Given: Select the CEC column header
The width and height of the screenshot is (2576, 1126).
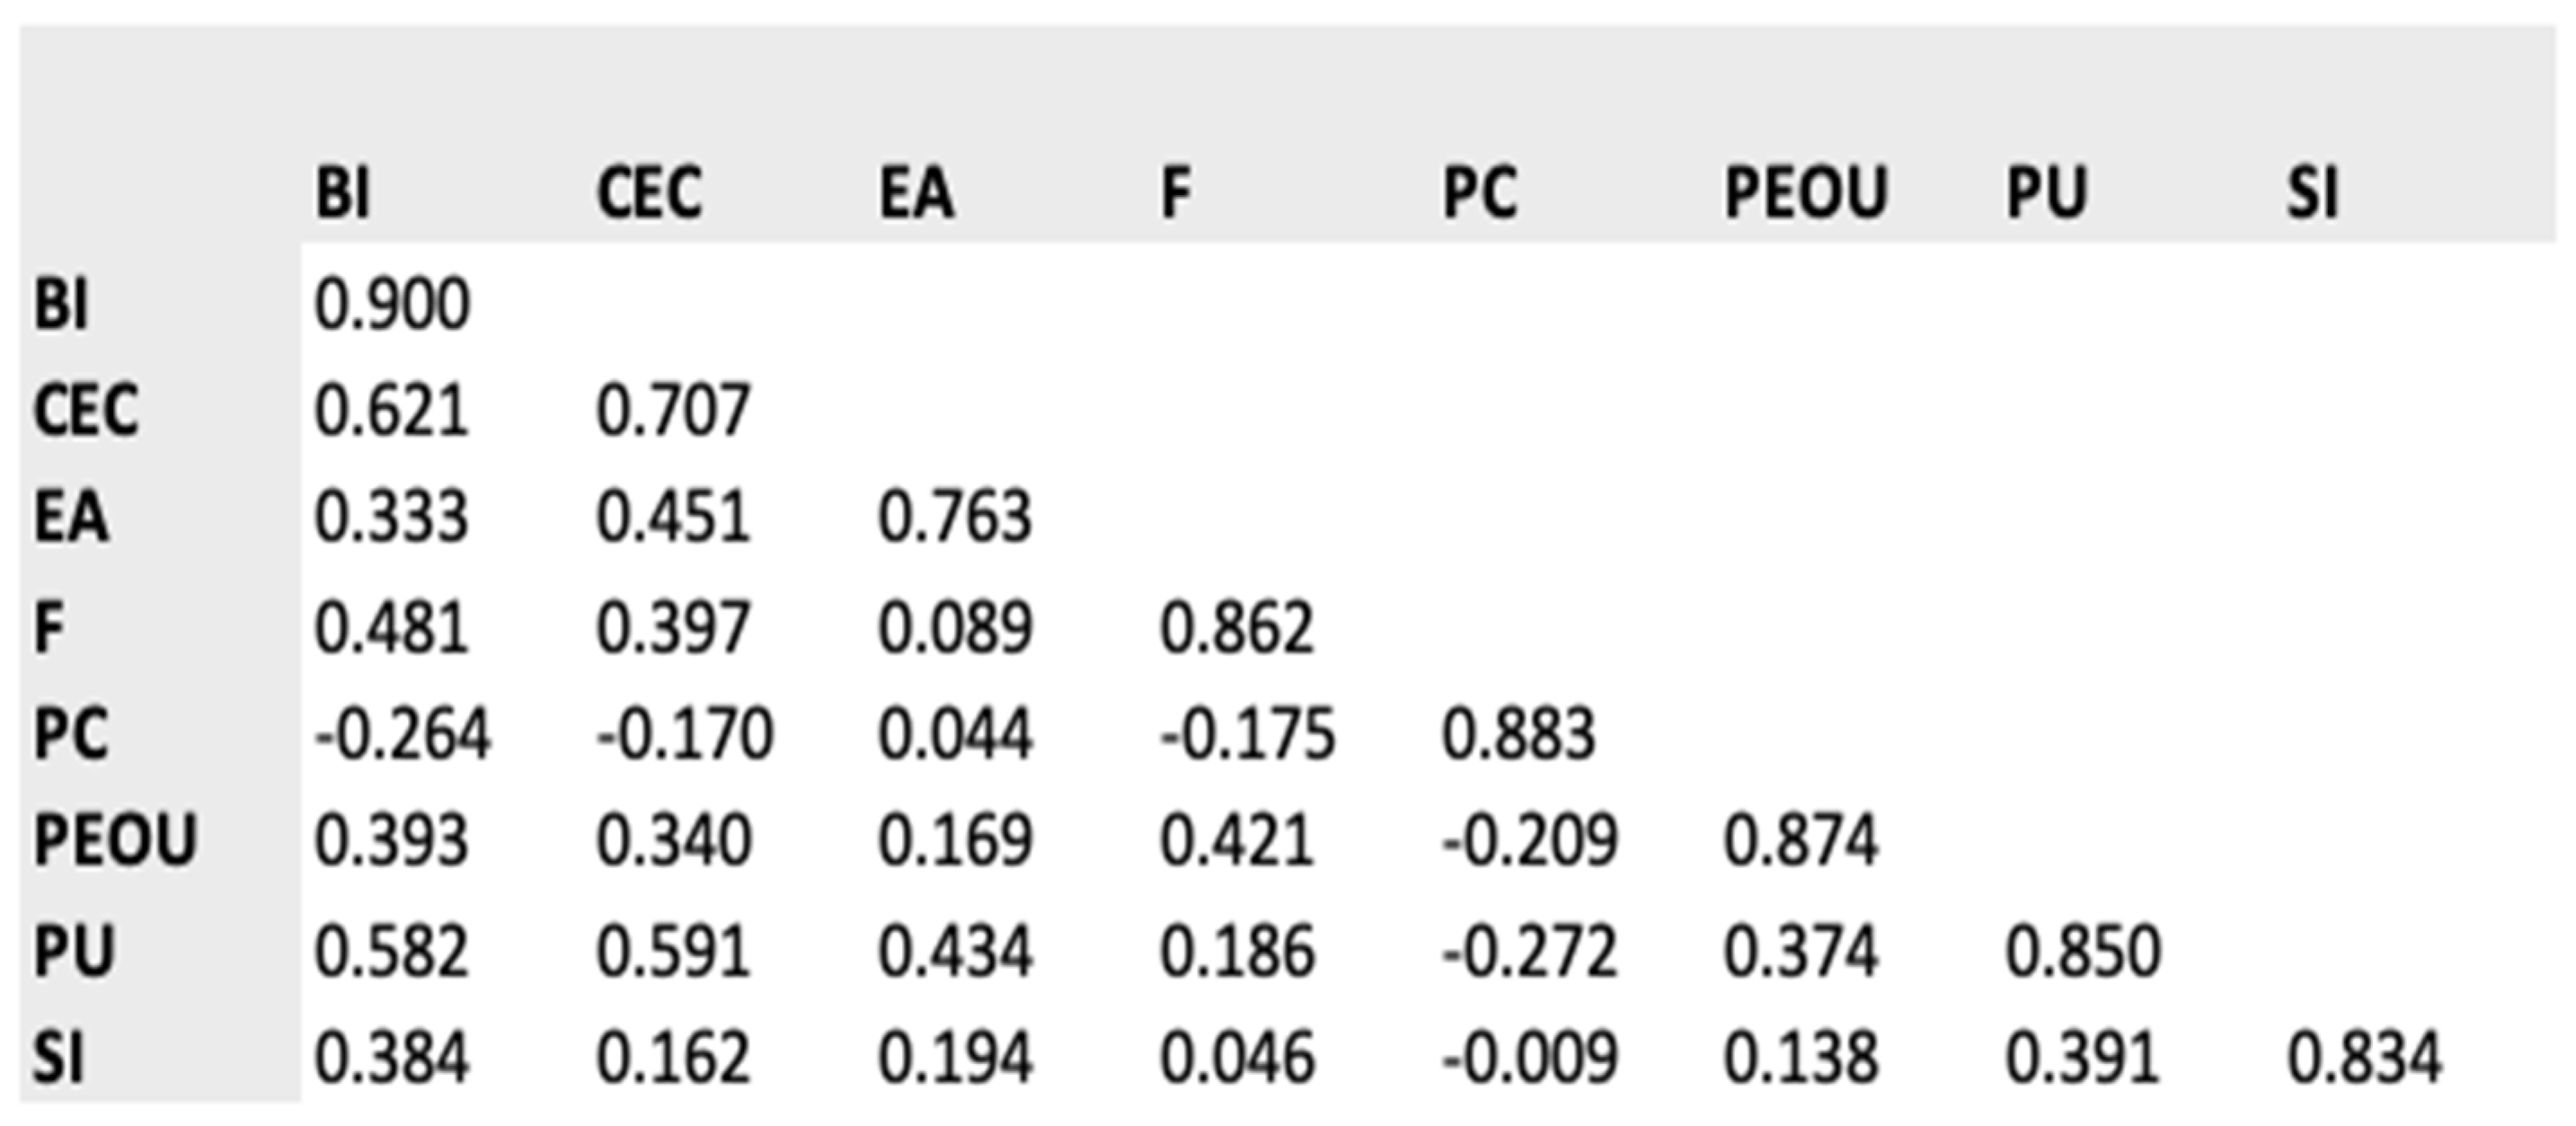Looking at the screenshot, I should click(x=649, y=192).
